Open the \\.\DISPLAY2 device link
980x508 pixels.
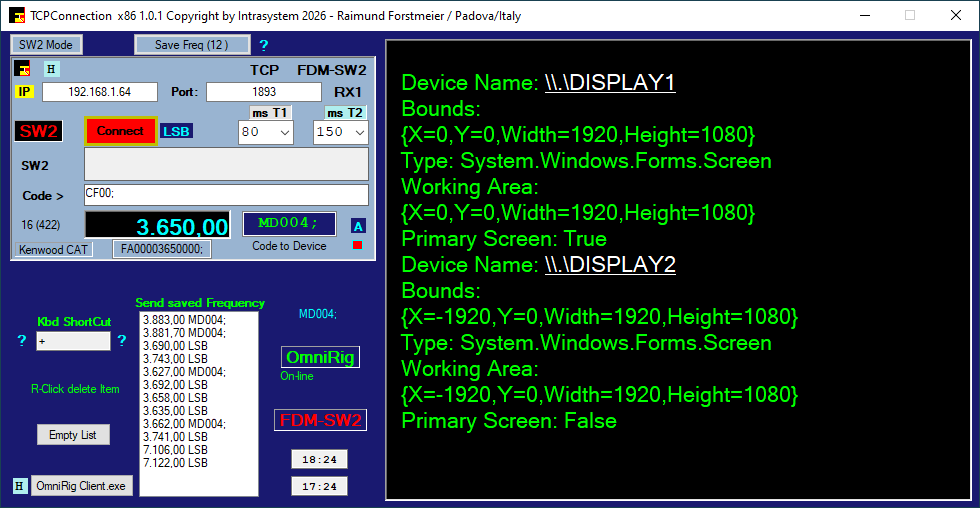(x=610, y=265)
